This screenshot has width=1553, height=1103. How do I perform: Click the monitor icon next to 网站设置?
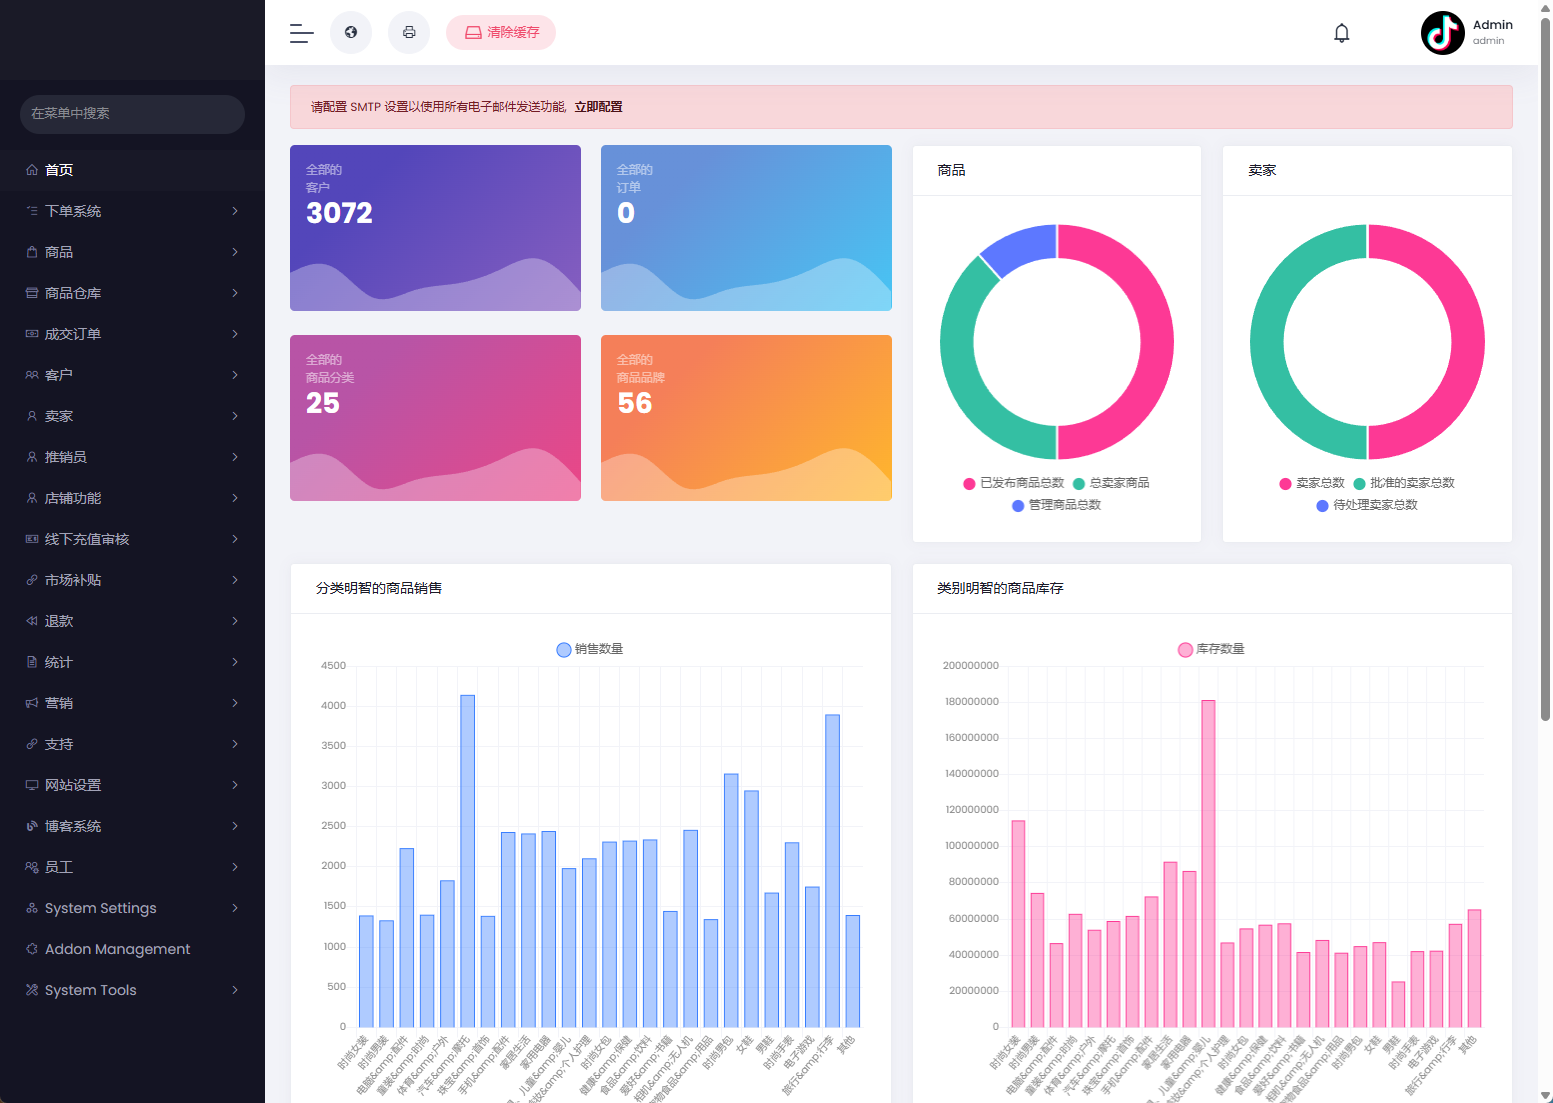point(32,785)
